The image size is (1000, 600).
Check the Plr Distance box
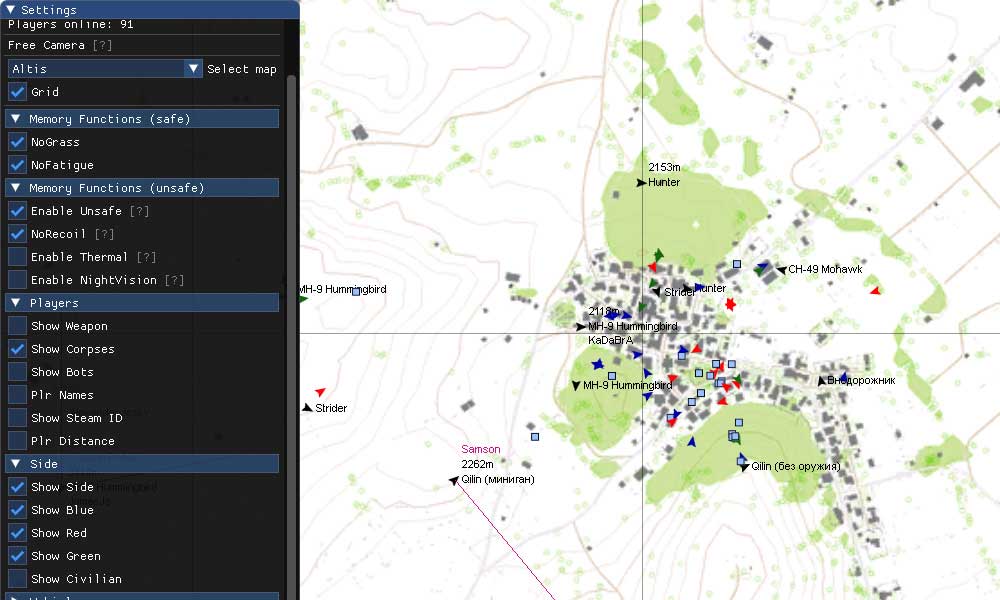[17, 441]
